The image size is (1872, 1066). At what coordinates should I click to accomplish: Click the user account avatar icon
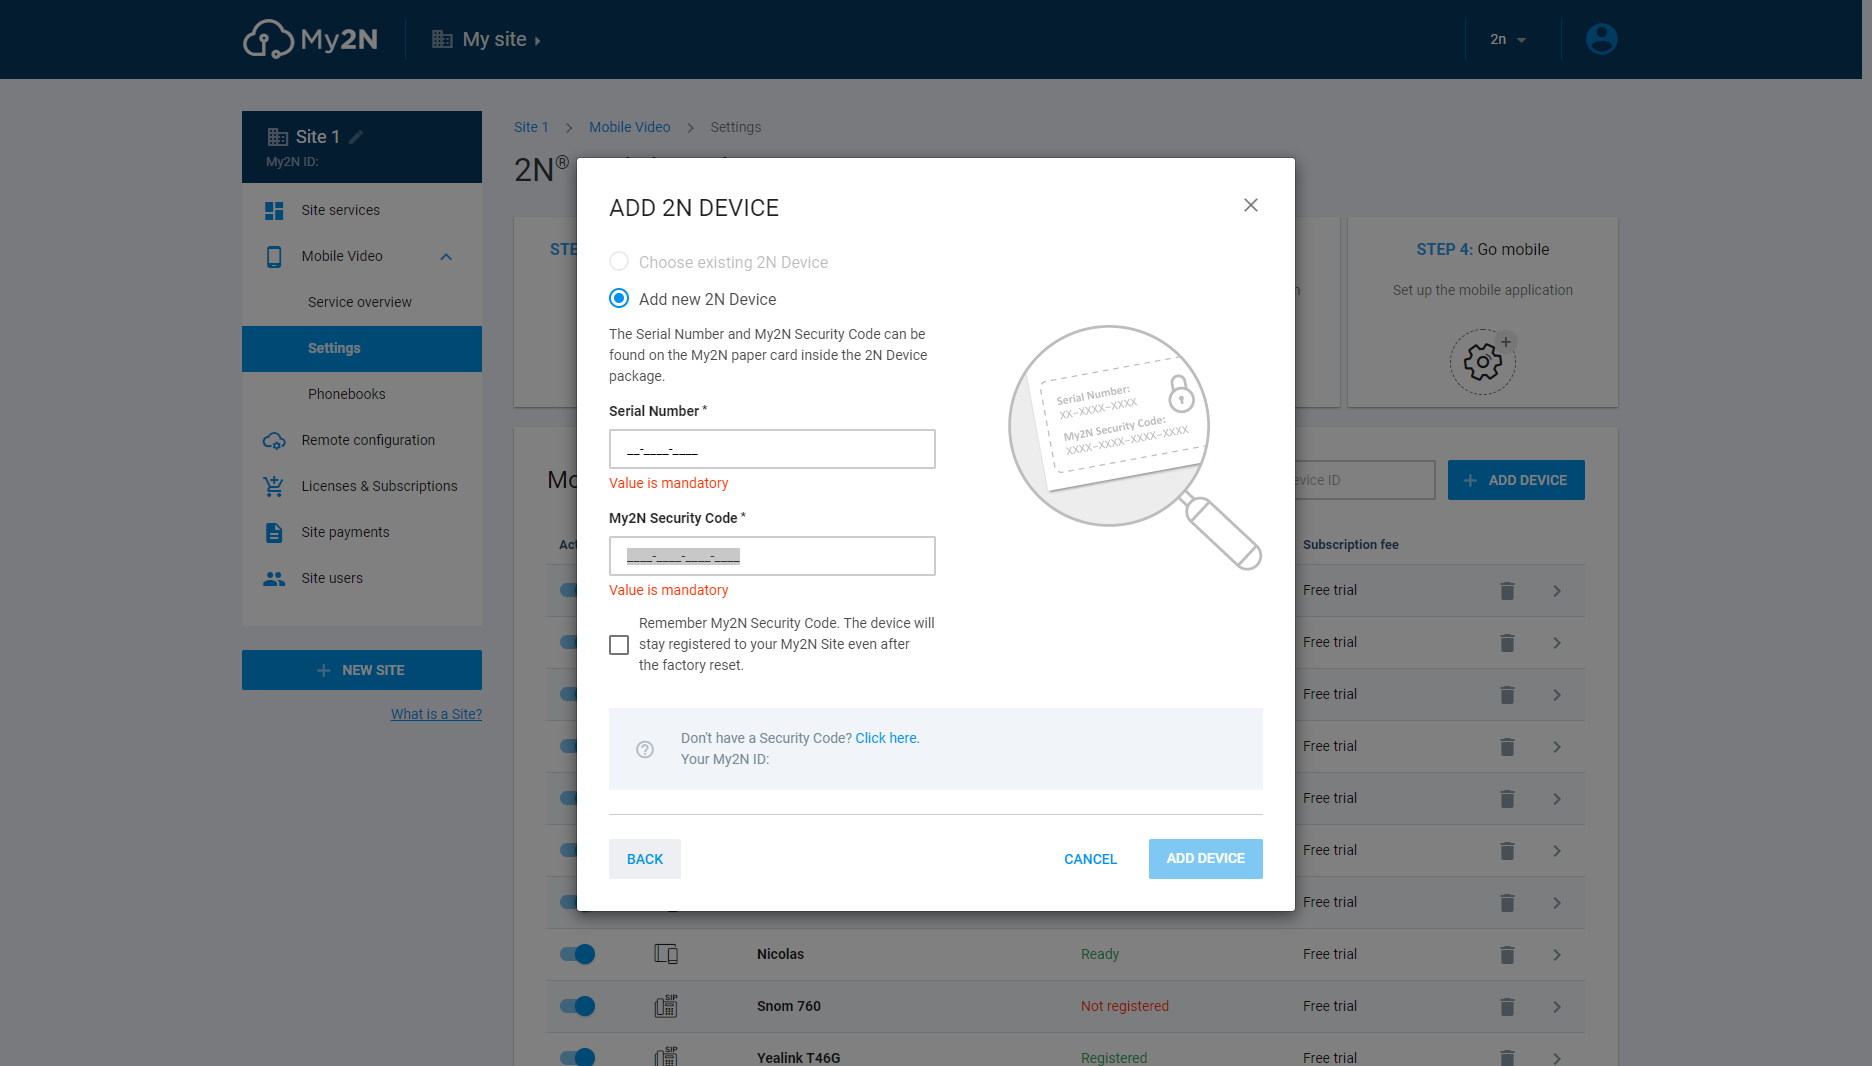tap(1601, 39)
